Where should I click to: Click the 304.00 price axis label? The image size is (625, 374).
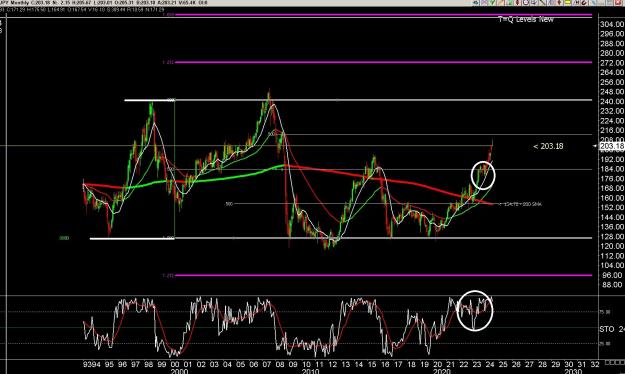612,24
